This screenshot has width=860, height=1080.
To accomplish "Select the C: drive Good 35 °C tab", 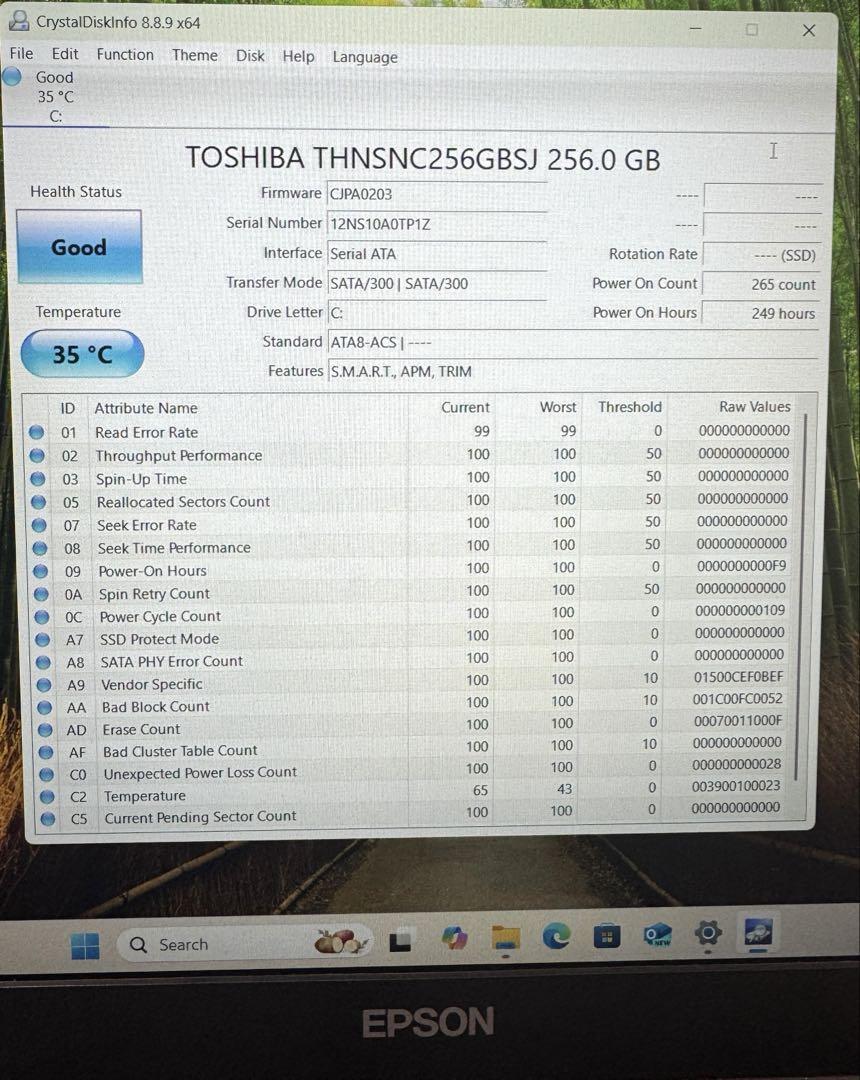I will (55, 97).
